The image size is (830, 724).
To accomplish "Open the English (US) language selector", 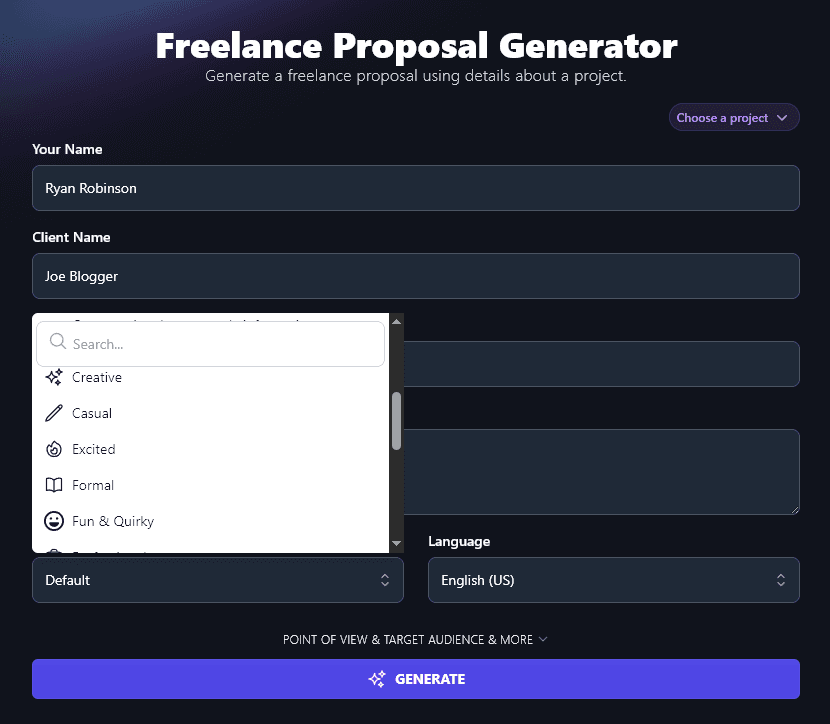I will click(x=613, y=580).
